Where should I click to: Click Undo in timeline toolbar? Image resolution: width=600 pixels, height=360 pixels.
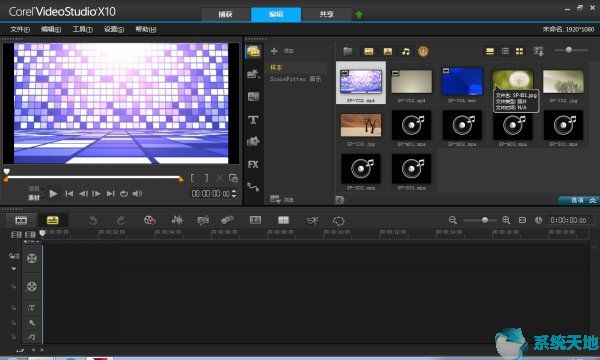coord(93,221)
